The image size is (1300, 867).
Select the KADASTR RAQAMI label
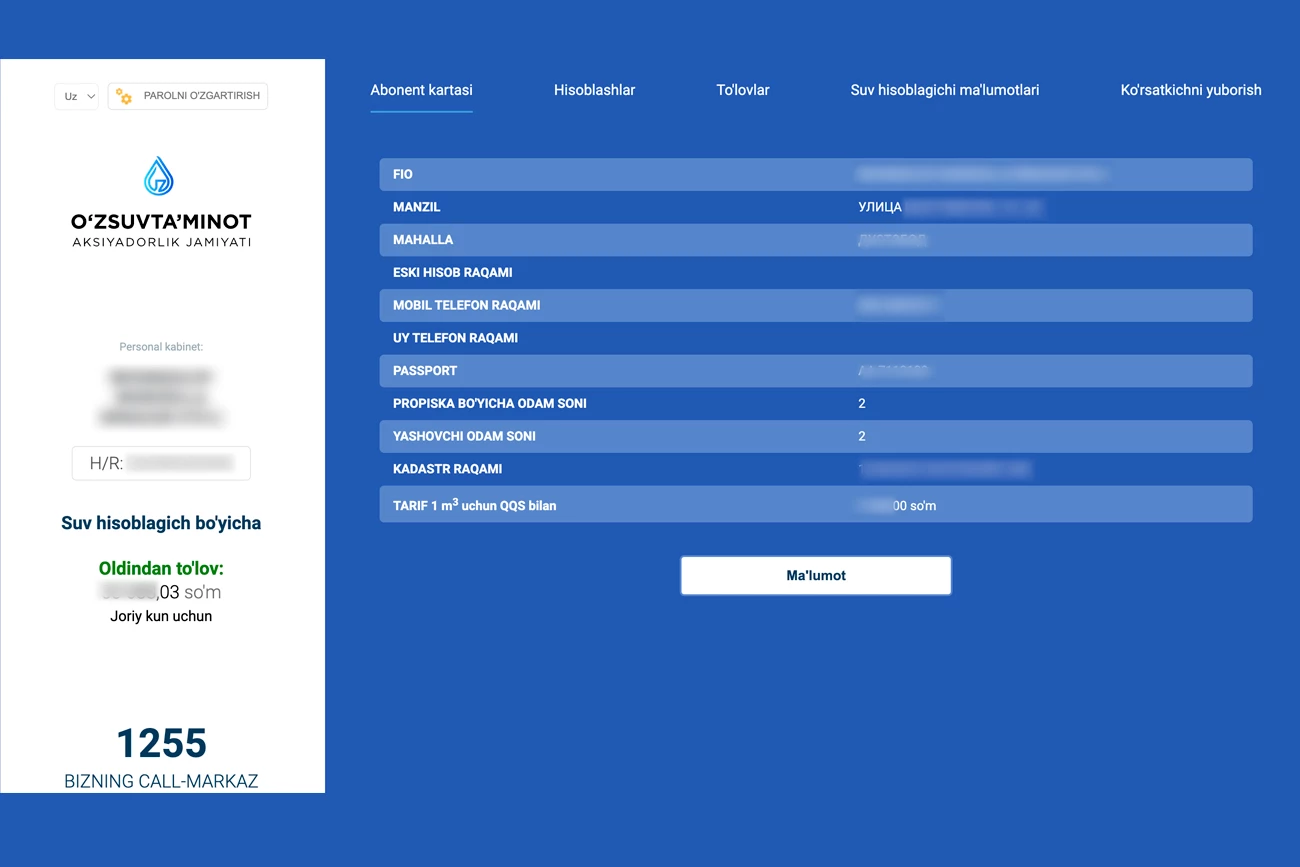[448, 469]
